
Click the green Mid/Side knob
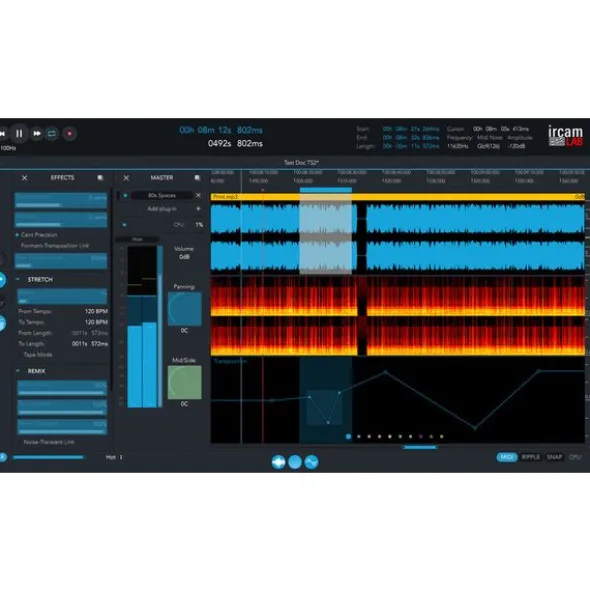point(184,382)
